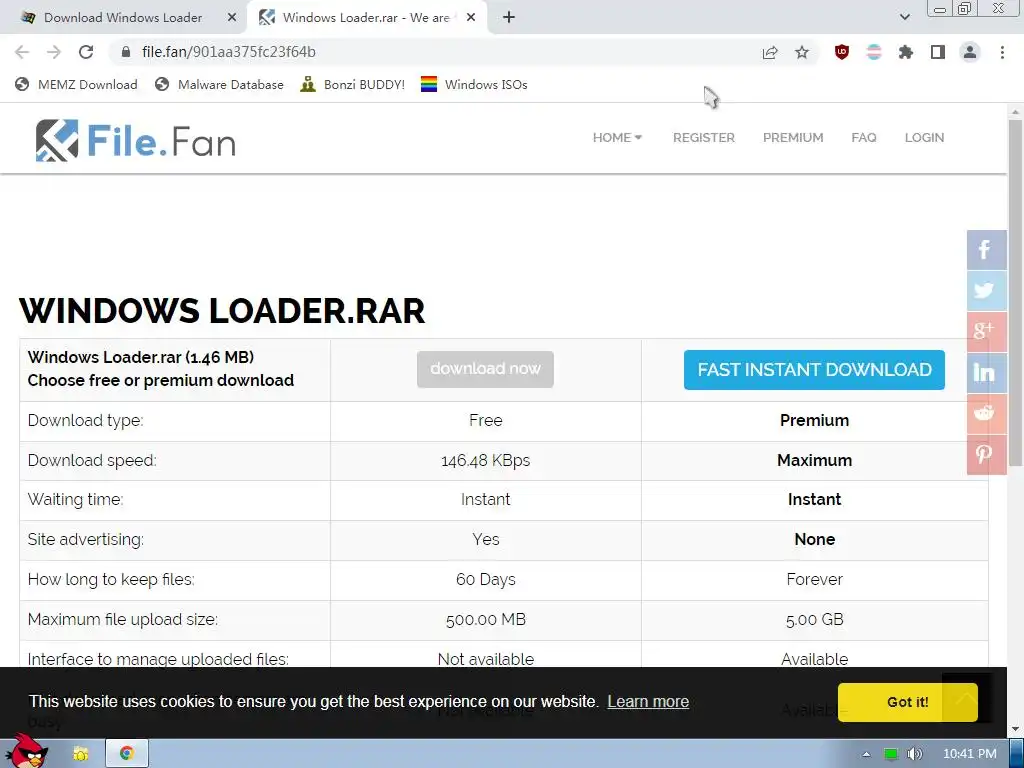1024x768 pixels.
Task: Click the 500.00 MB cell
Action: point(485,619)
